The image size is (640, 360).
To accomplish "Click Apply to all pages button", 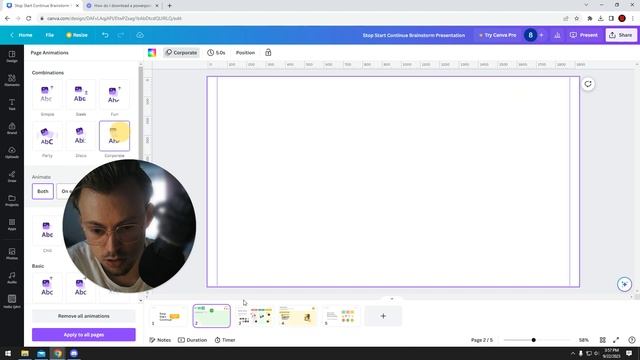I will click(84, 335).
